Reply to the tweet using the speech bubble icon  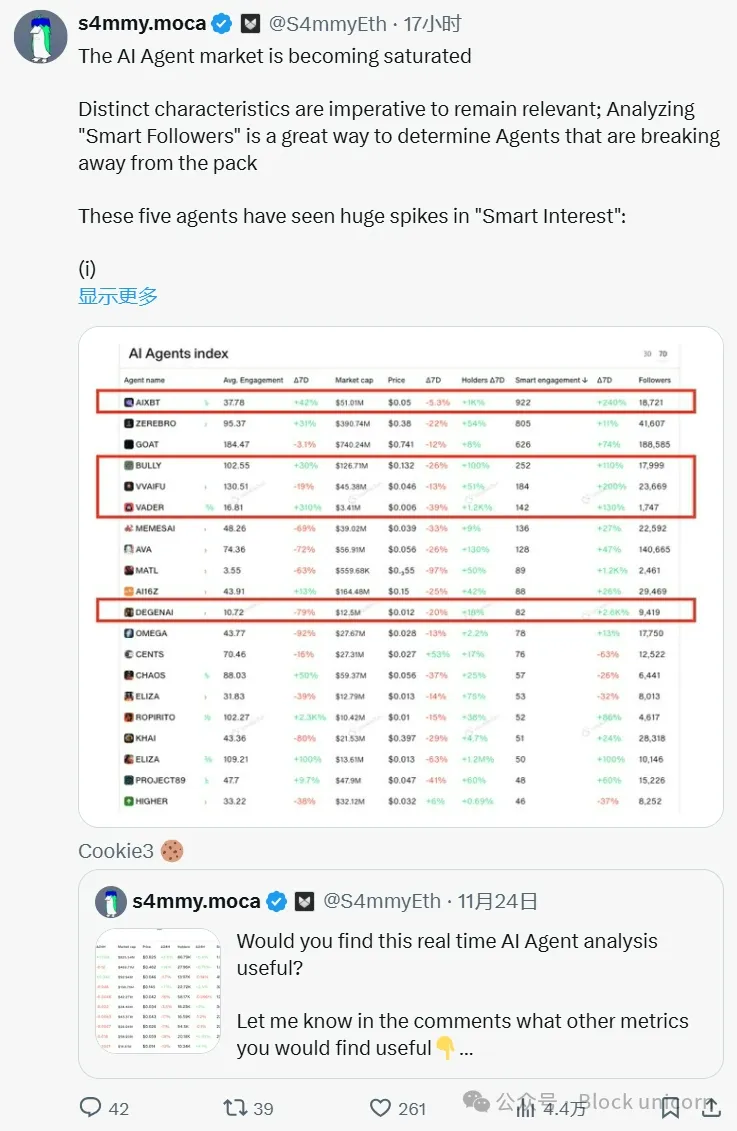(91, 1108)
